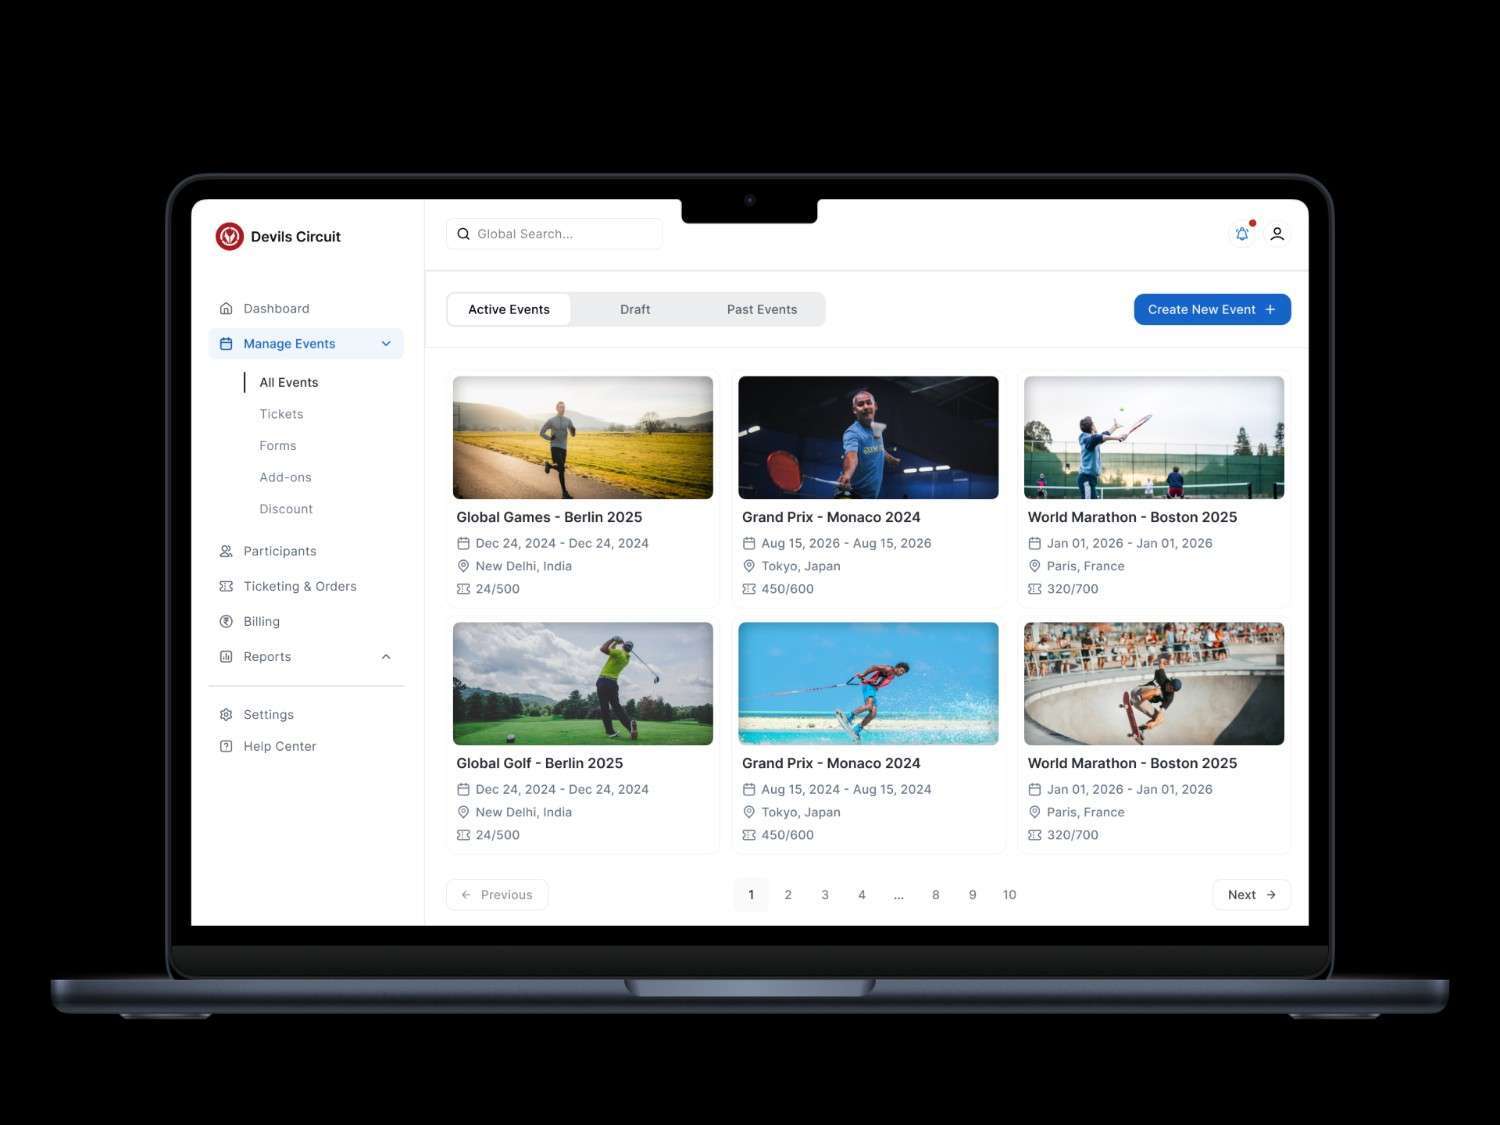The height and width of the screenshot is (1125, 1500).
Task: Open the Help Center question icon
Action: (x=224, y=745)
